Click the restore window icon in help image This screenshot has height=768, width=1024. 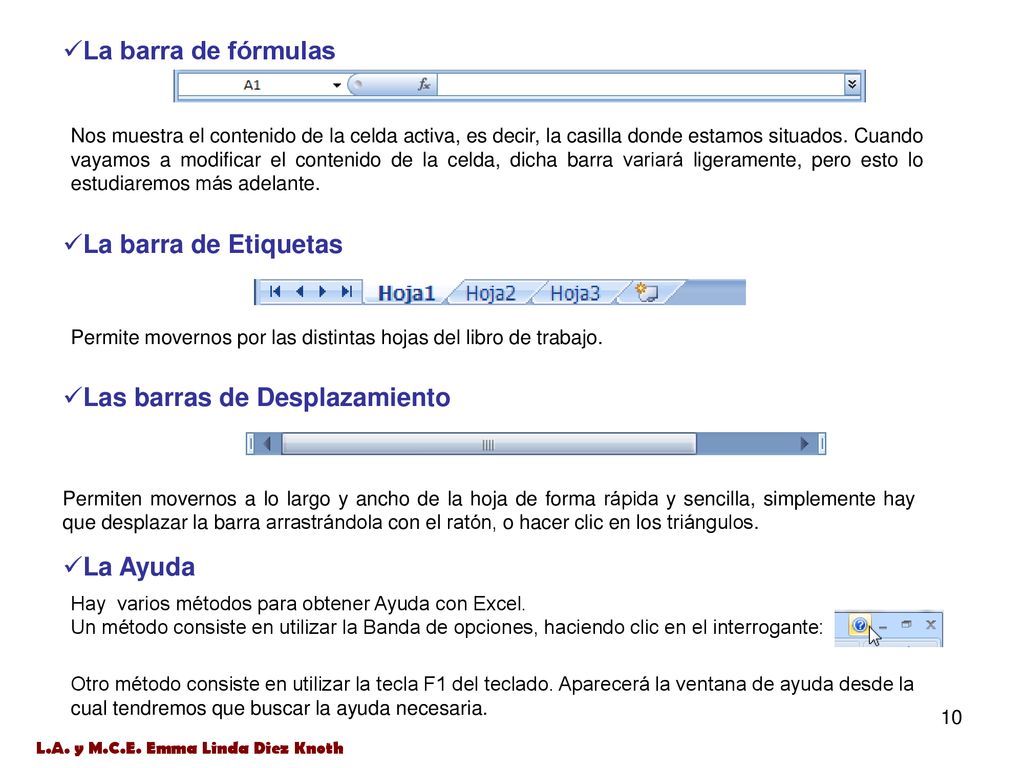pyautogui.click(x=906, y=624)
